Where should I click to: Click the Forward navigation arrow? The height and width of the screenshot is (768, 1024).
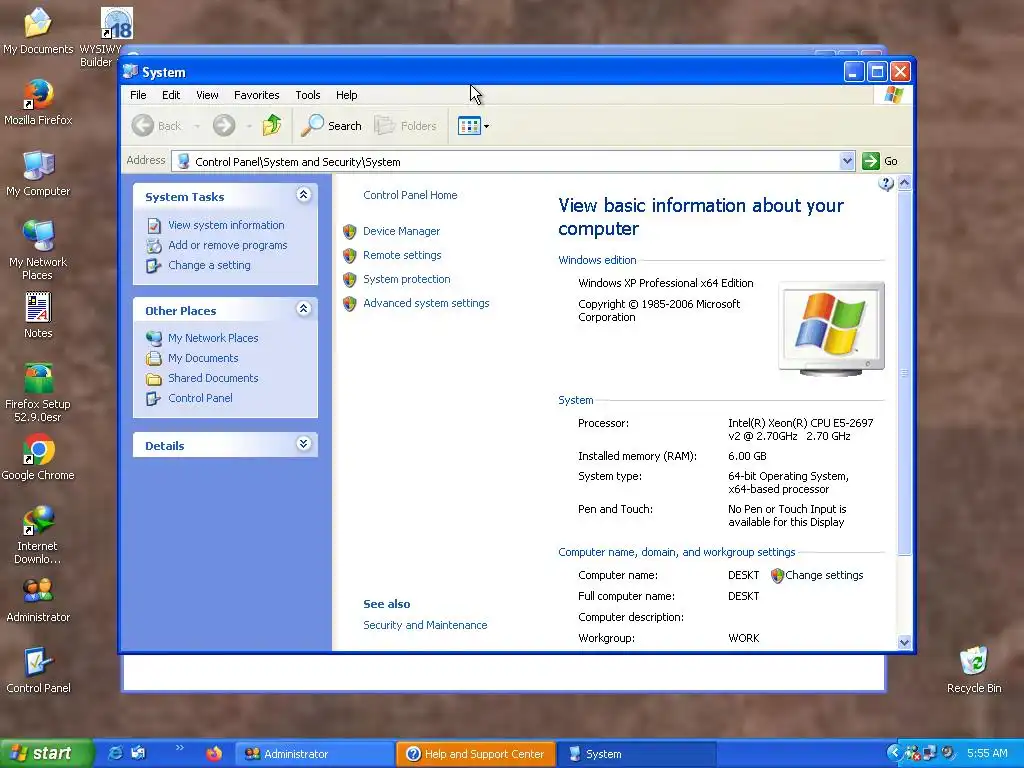click(x=224, y=125)
